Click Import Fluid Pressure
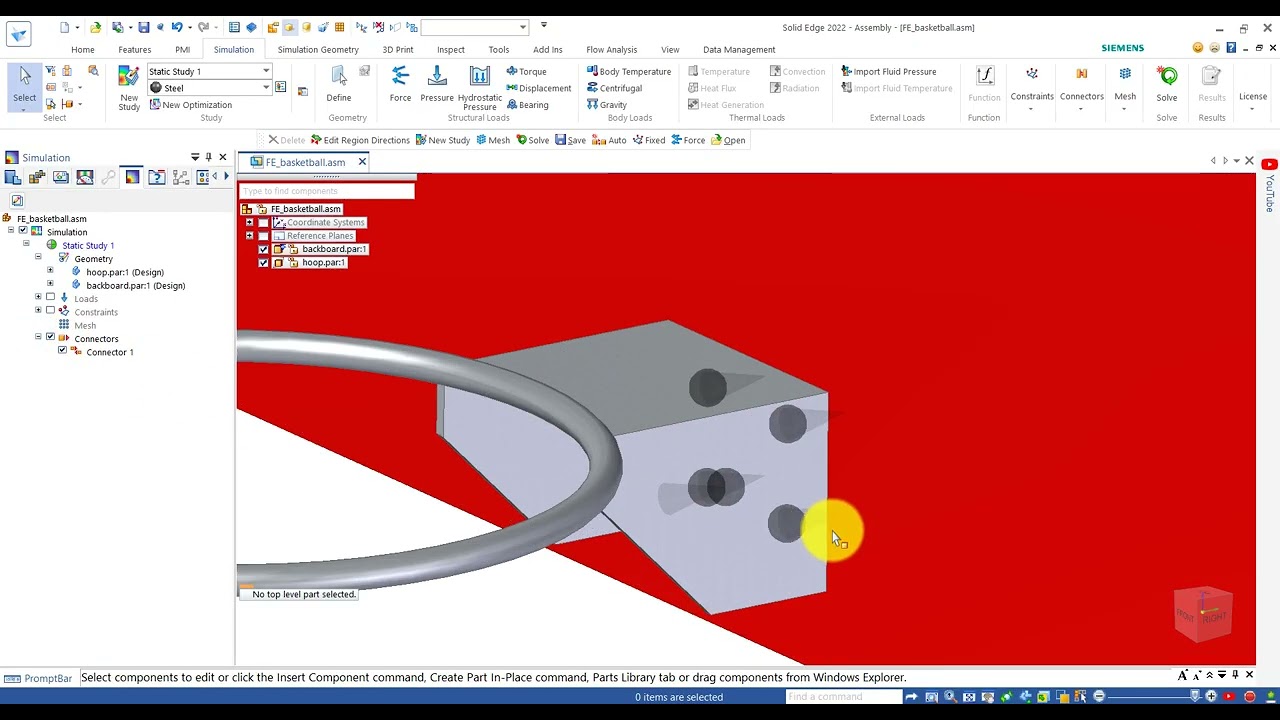 (889, 71)
